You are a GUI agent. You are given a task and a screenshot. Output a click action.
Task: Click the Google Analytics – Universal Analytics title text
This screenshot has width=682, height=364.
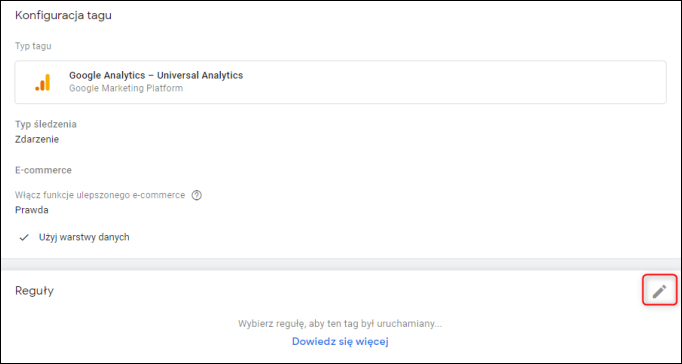pyautogui.click(x=156, y=75)
